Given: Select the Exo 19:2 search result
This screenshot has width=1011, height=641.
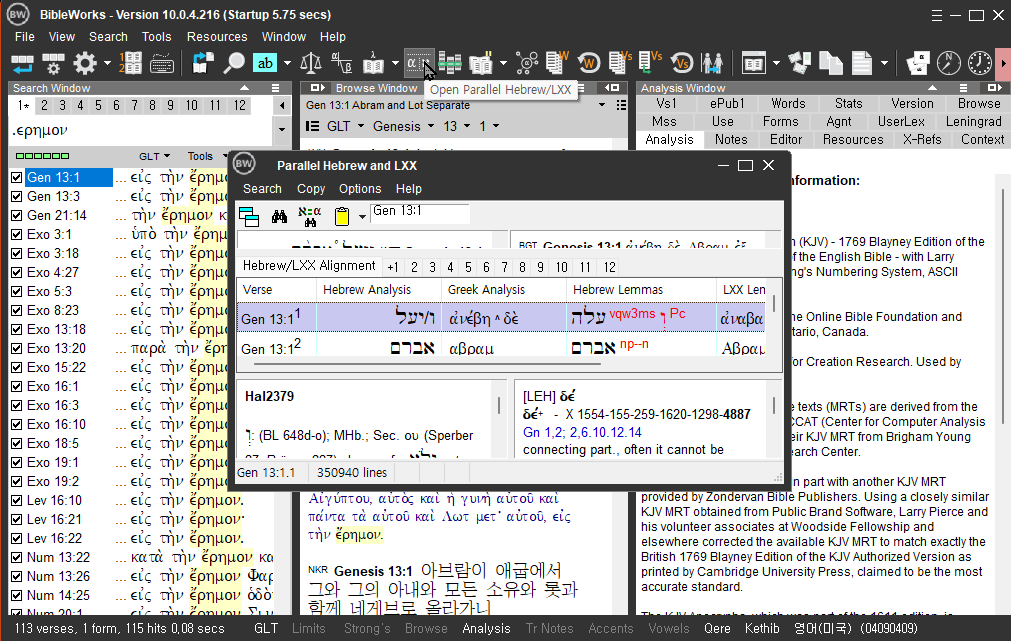Looking at the screenshot, I should [x=53, y=482].
